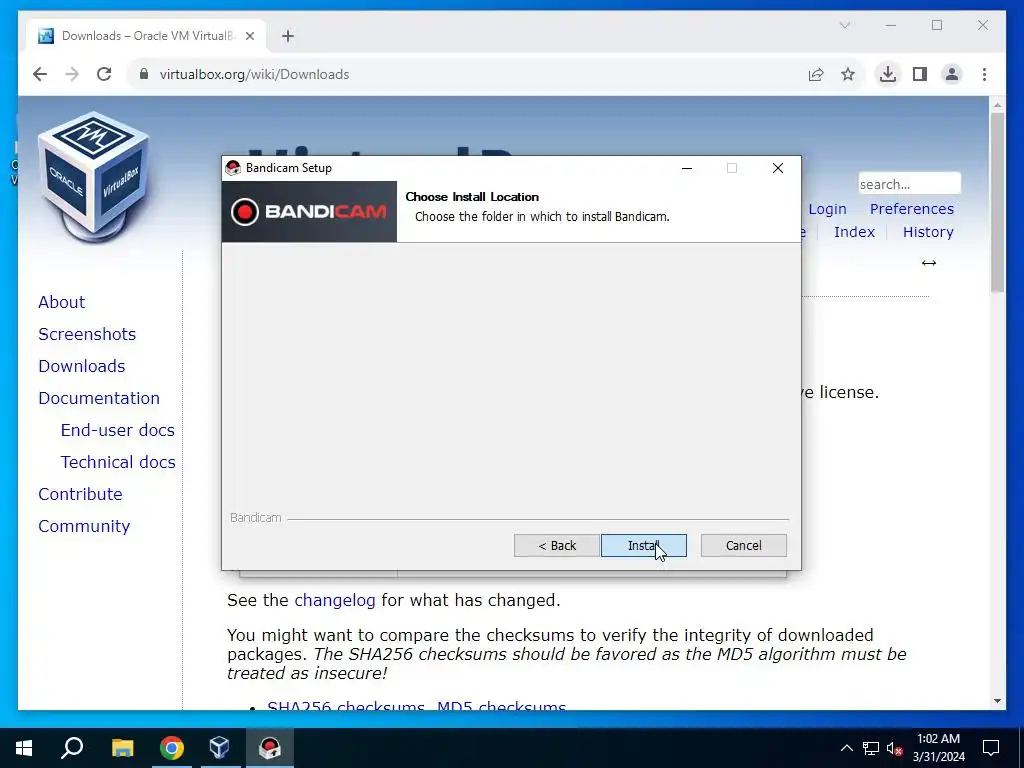Open End-user docs link
The image size is (1024, 768).
[118, 430]
